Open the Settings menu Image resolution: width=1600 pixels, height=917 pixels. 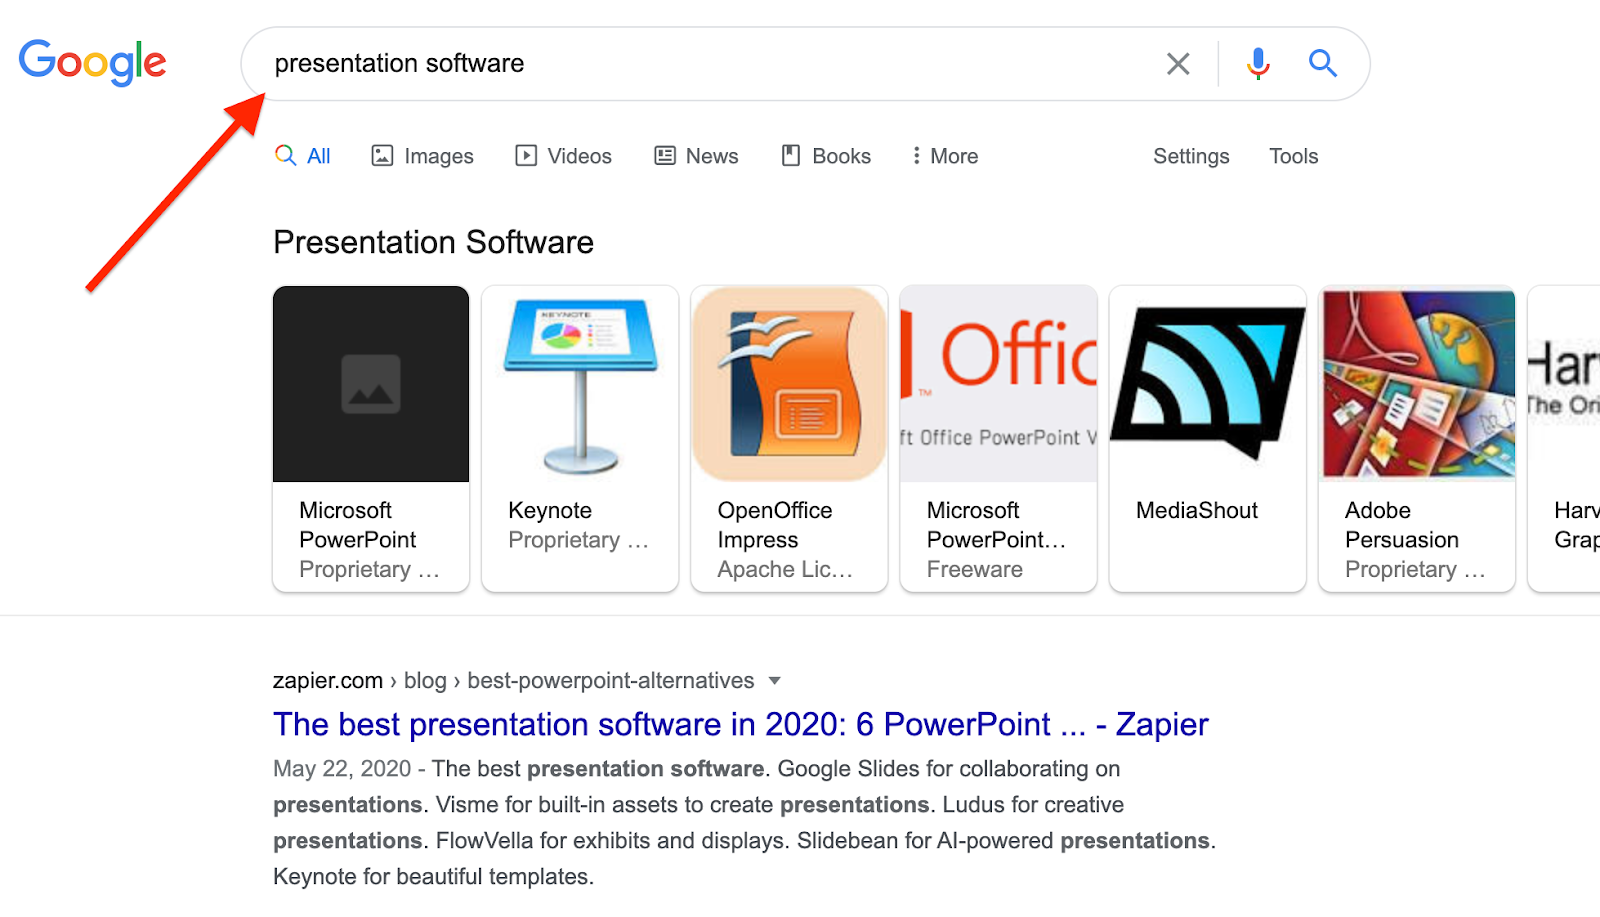[1191, 156]
